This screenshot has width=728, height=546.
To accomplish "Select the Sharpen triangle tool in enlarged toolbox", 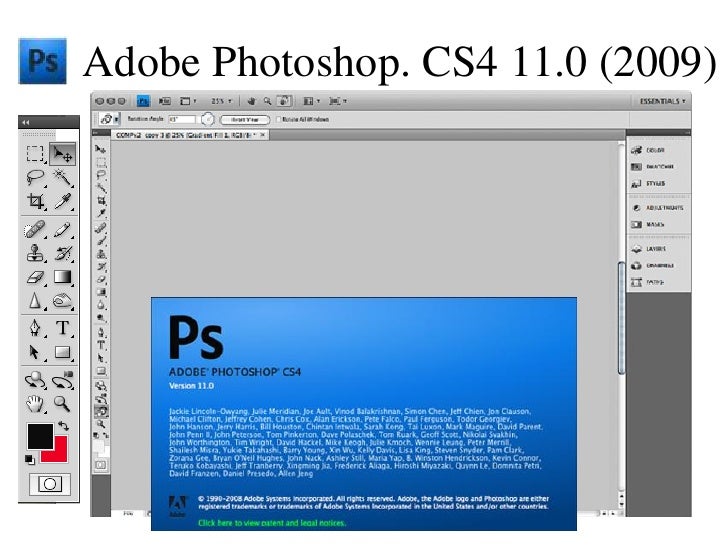I will pos(35,301).
